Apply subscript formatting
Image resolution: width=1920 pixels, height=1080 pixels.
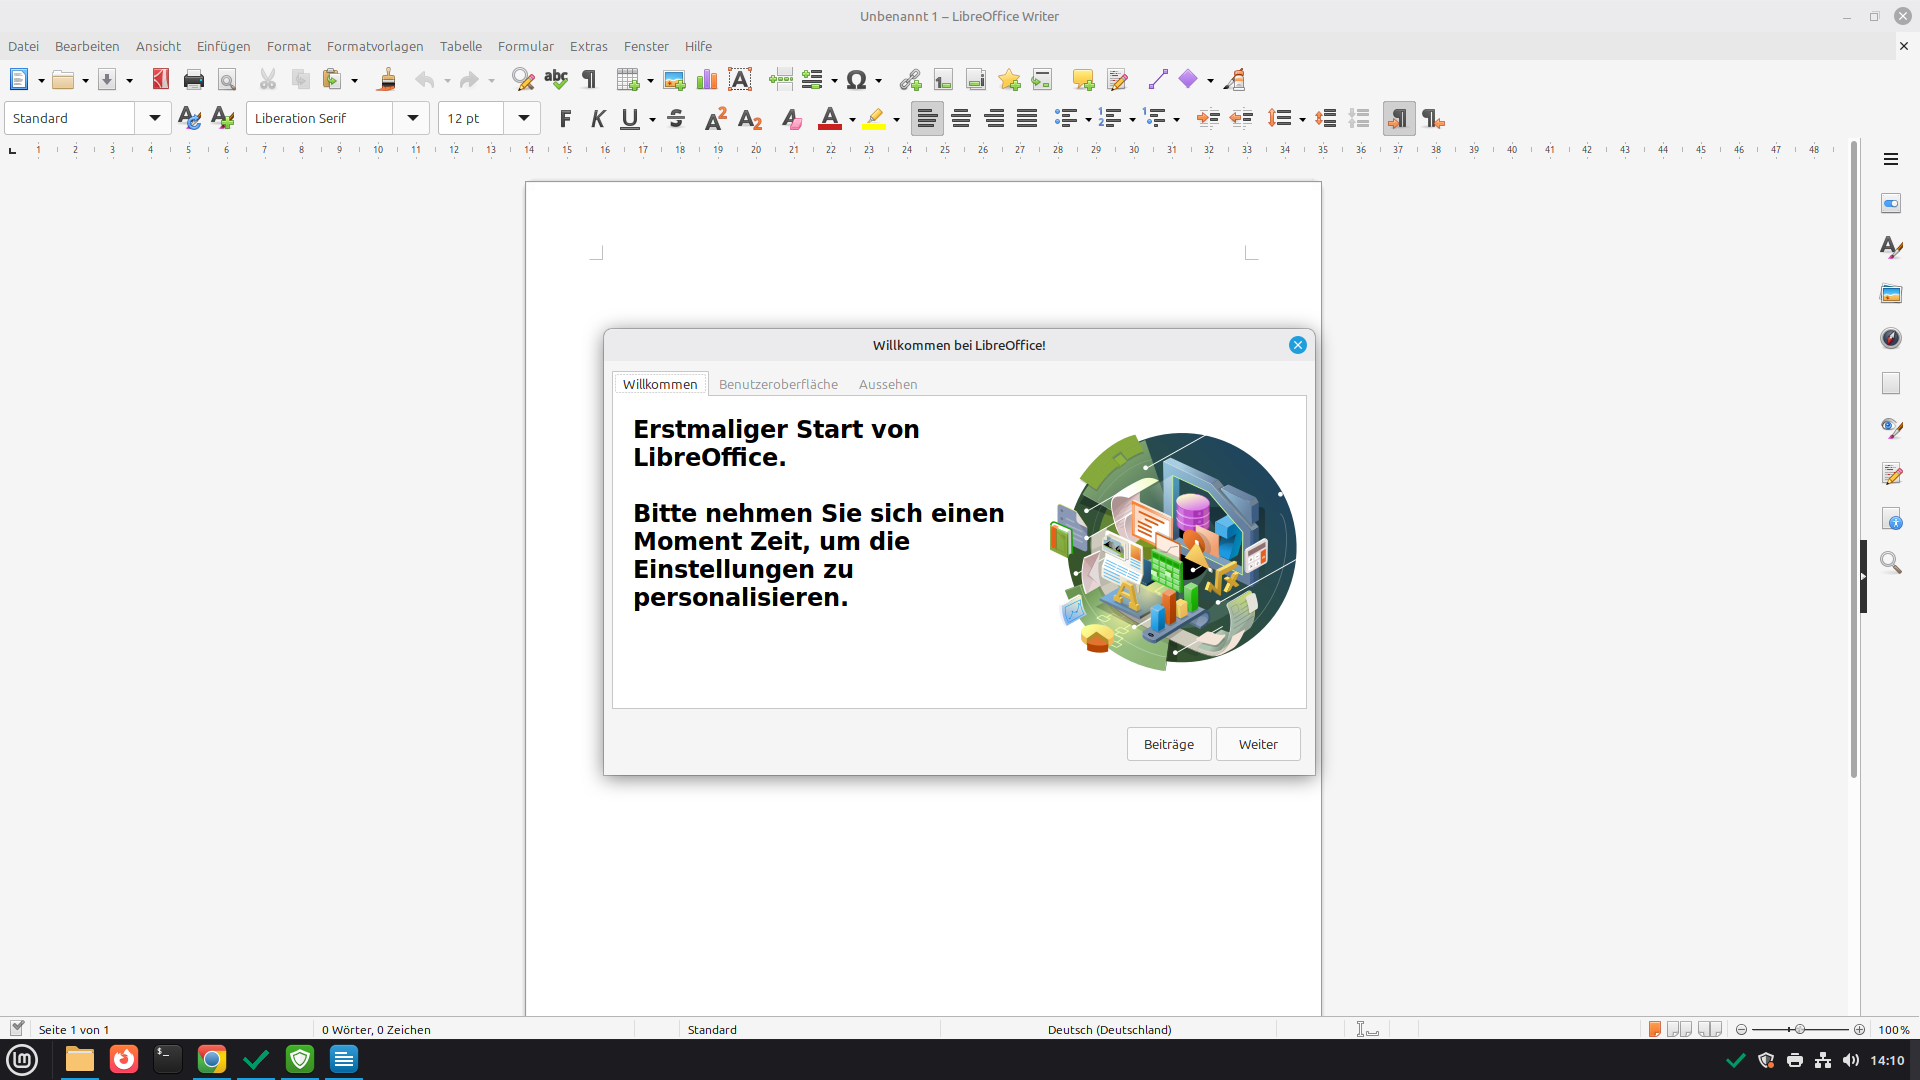click(750, 119)
